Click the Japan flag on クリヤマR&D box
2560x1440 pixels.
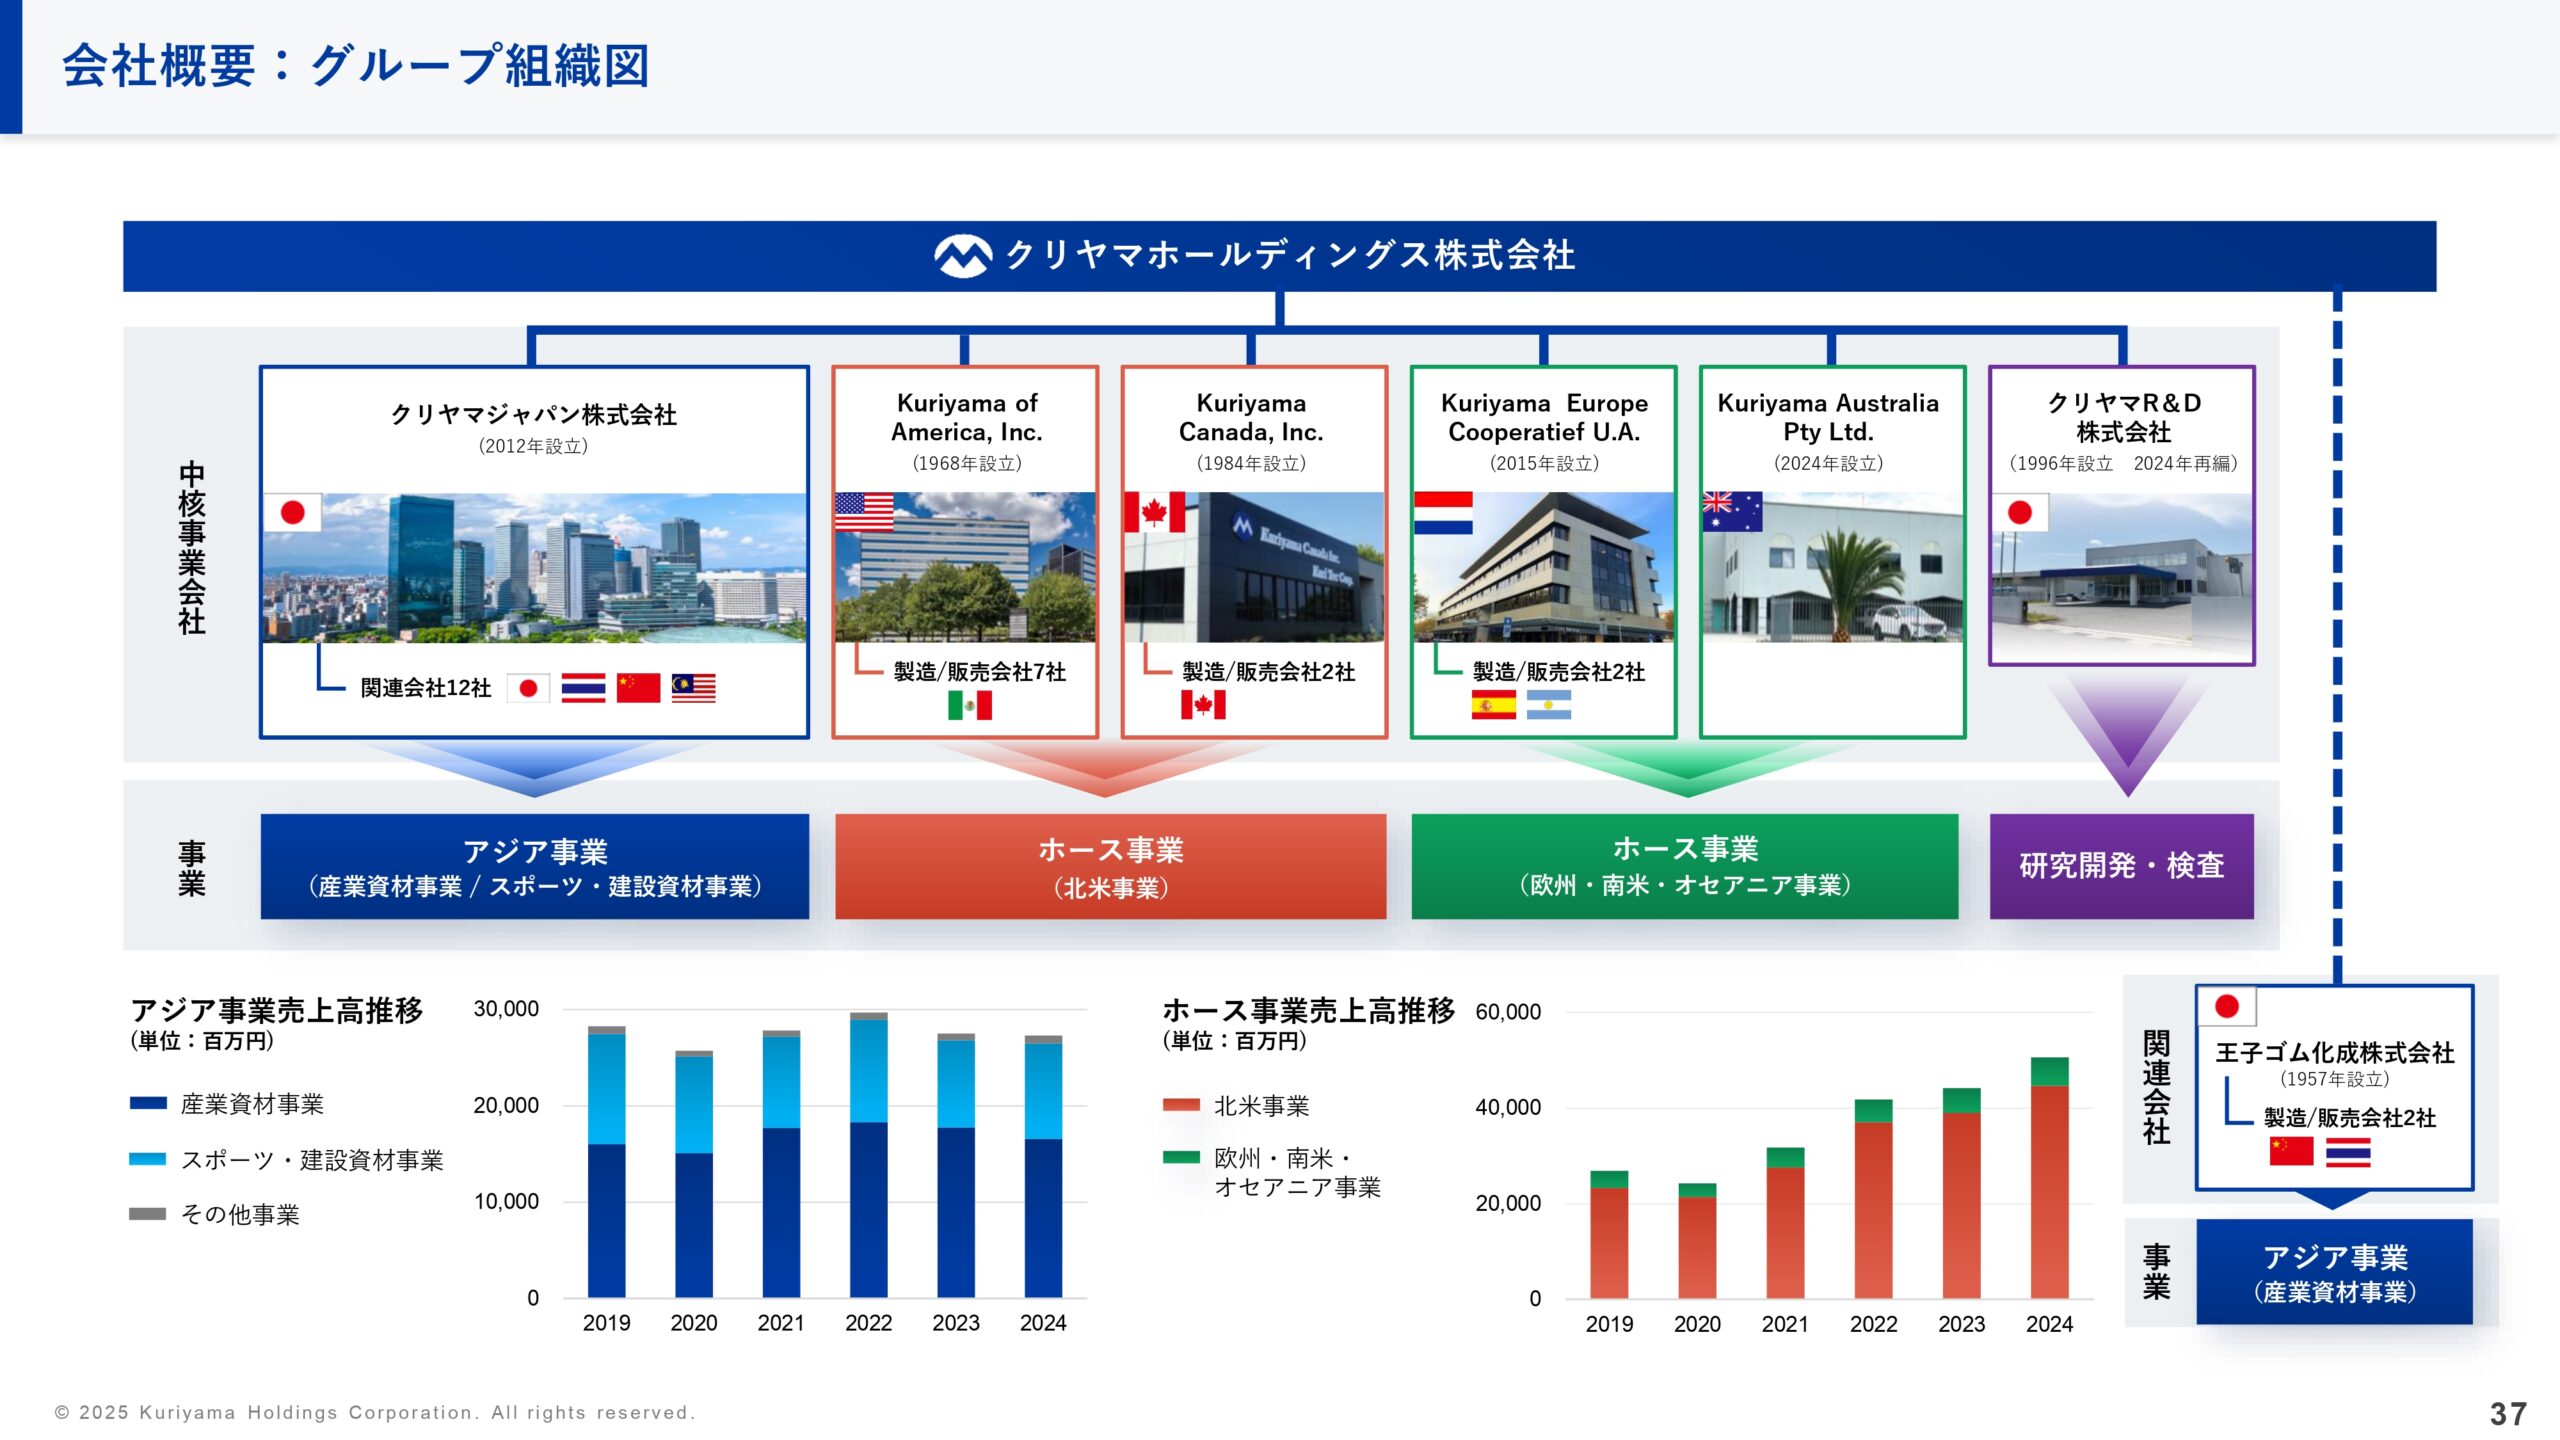pos(2020,513)
